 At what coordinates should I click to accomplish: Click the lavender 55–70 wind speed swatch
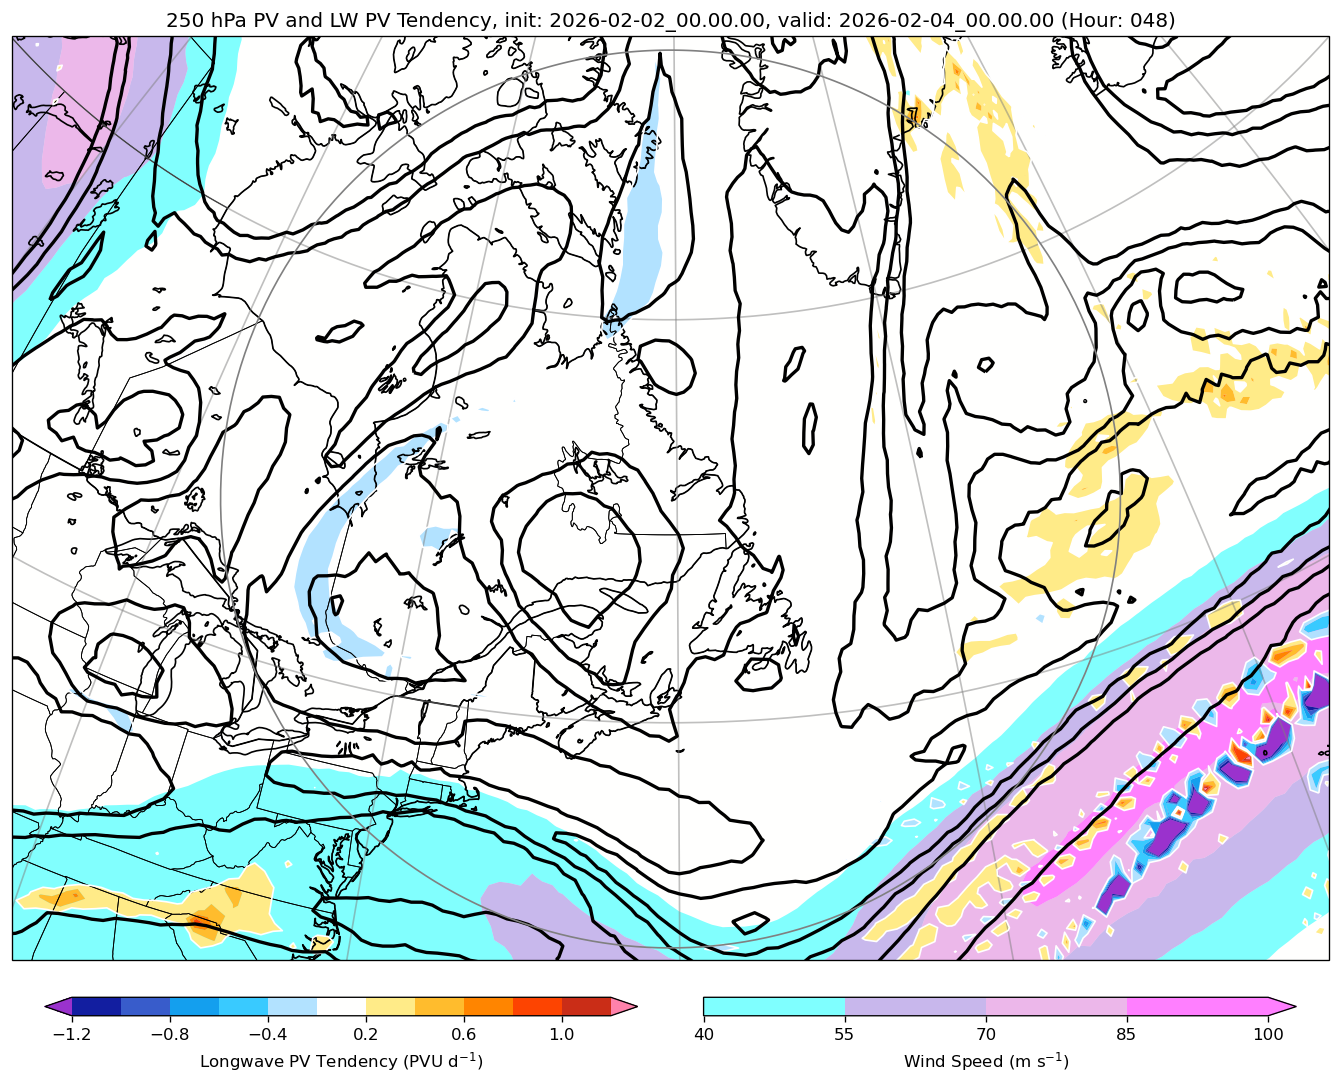[x=915, y=1006]
